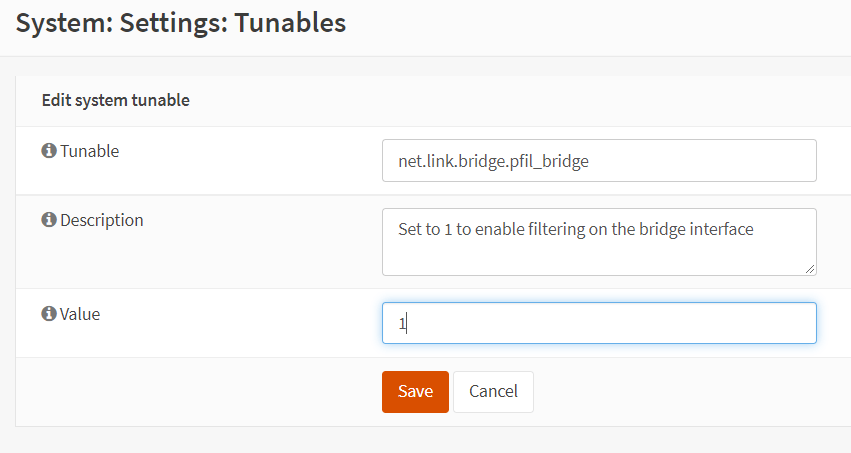
Task: Click the Tunable field label
Action: click(x=89, y=151)
